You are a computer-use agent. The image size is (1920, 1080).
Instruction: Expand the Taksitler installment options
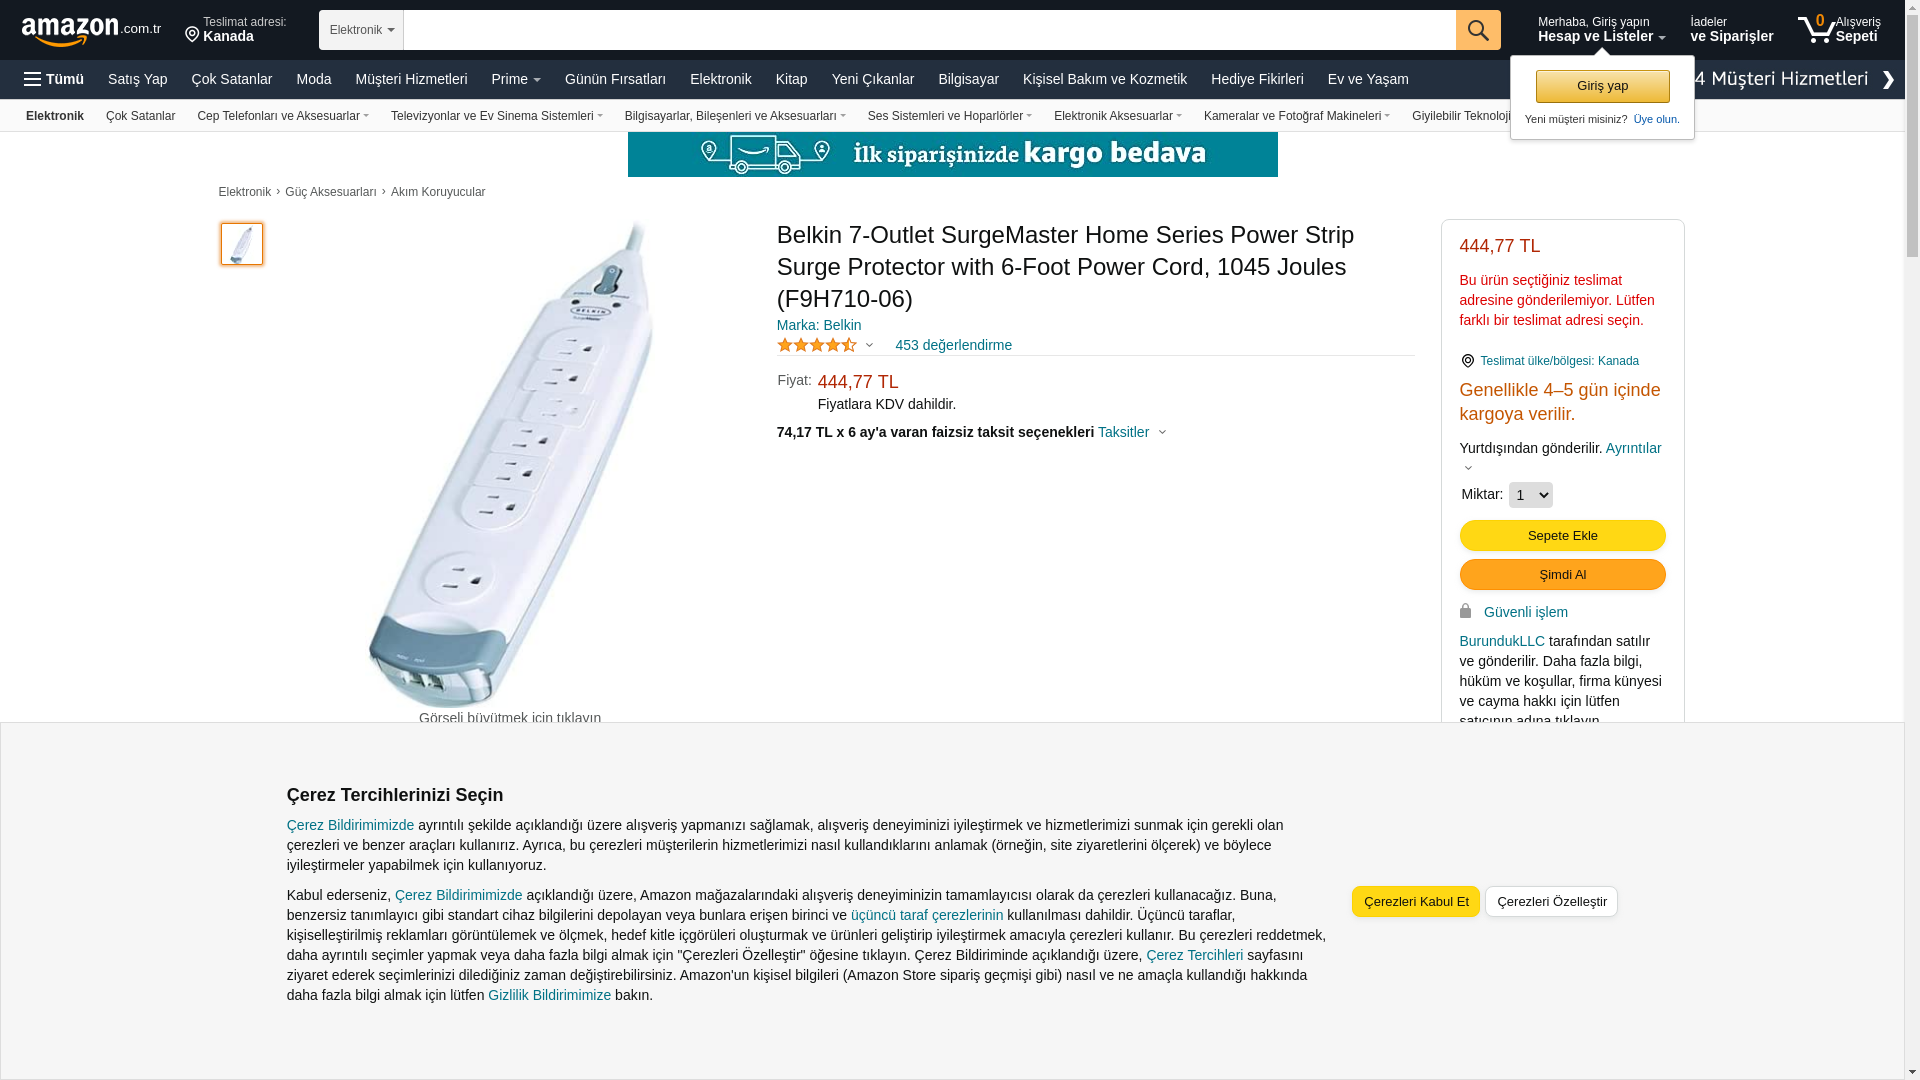point(1132,432)
